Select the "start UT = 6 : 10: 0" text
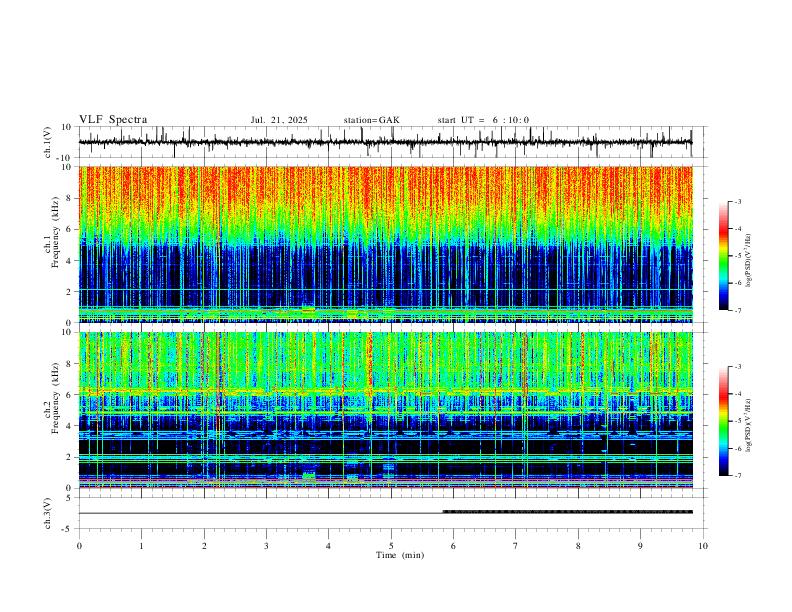 pos(483,120)
